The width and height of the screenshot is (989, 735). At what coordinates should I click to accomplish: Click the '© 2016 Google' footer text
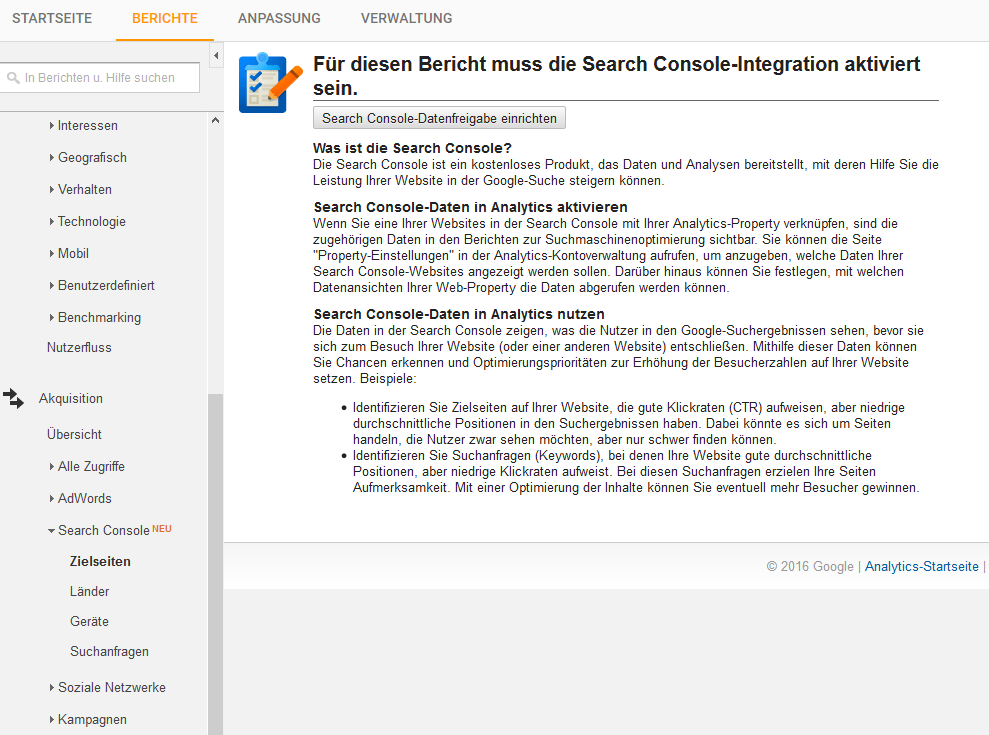(810, 567)
